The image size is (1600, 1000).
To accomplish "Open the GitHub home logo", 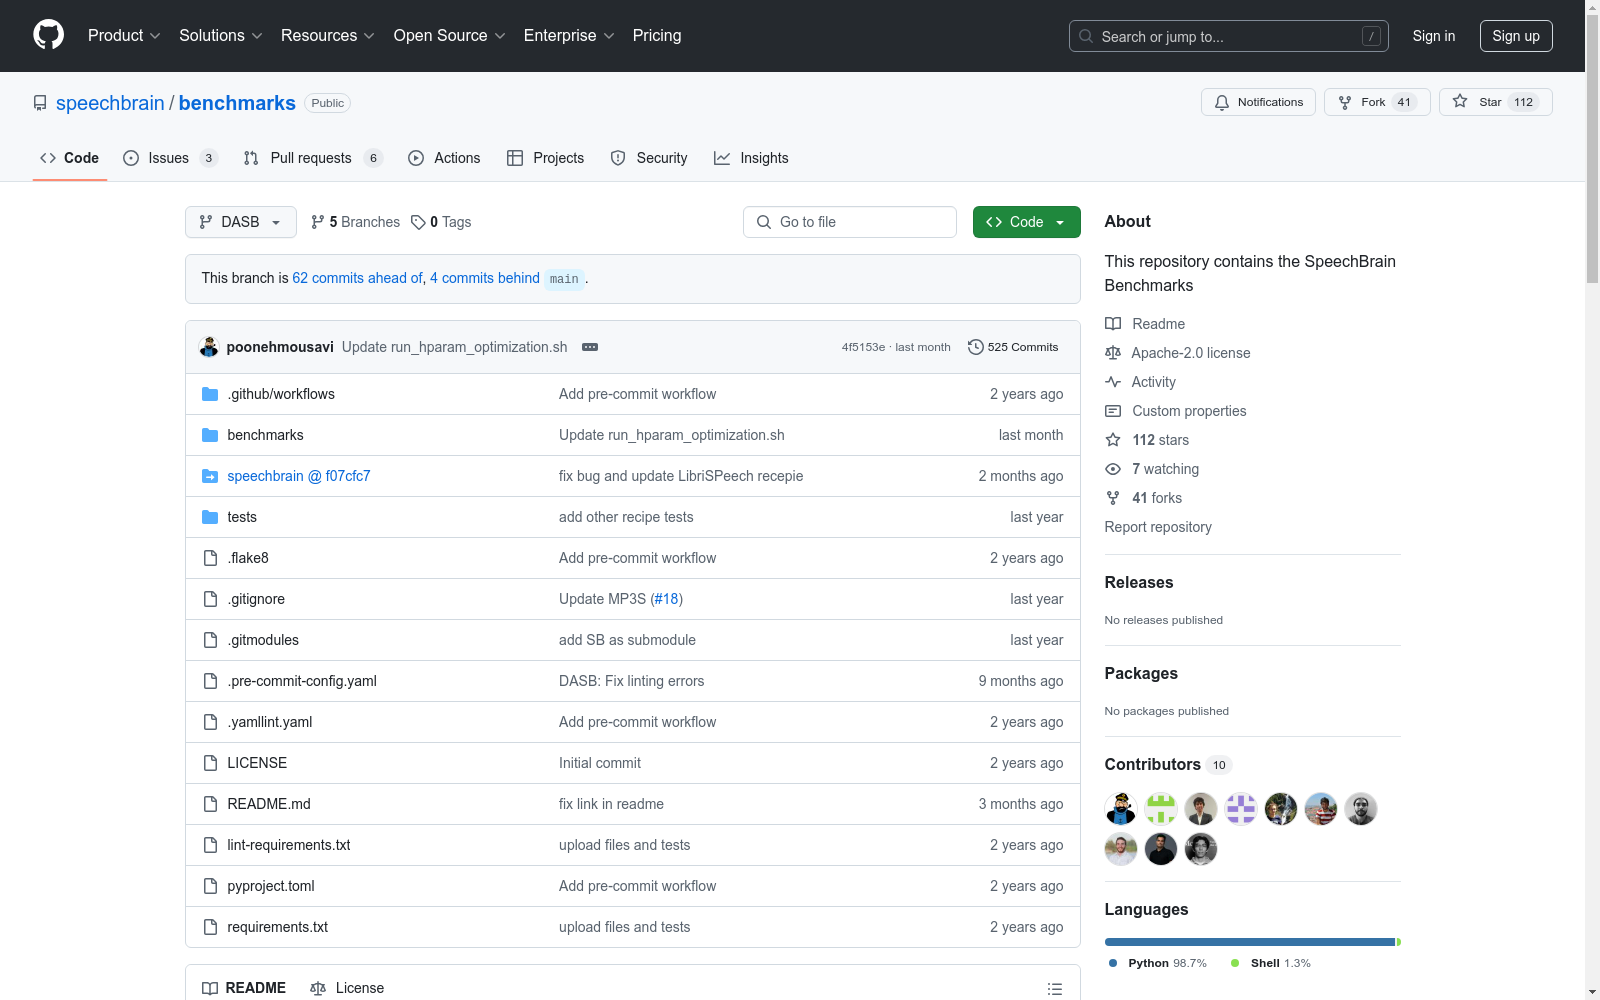I will coord(48,35).
